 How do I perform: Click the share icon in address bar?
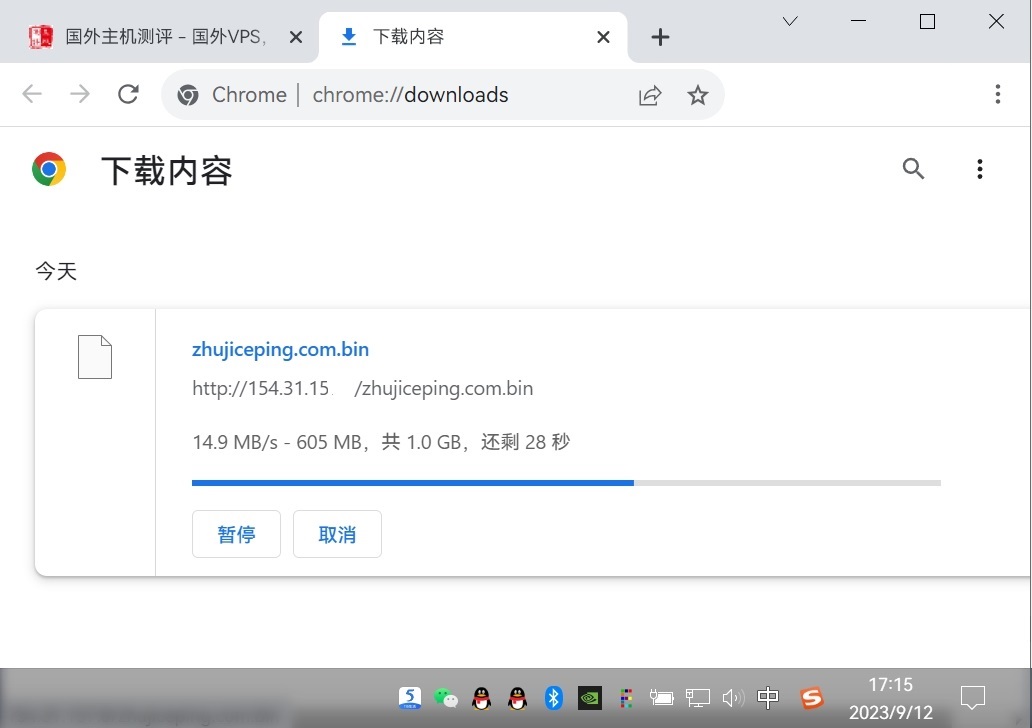coord(650,95)
